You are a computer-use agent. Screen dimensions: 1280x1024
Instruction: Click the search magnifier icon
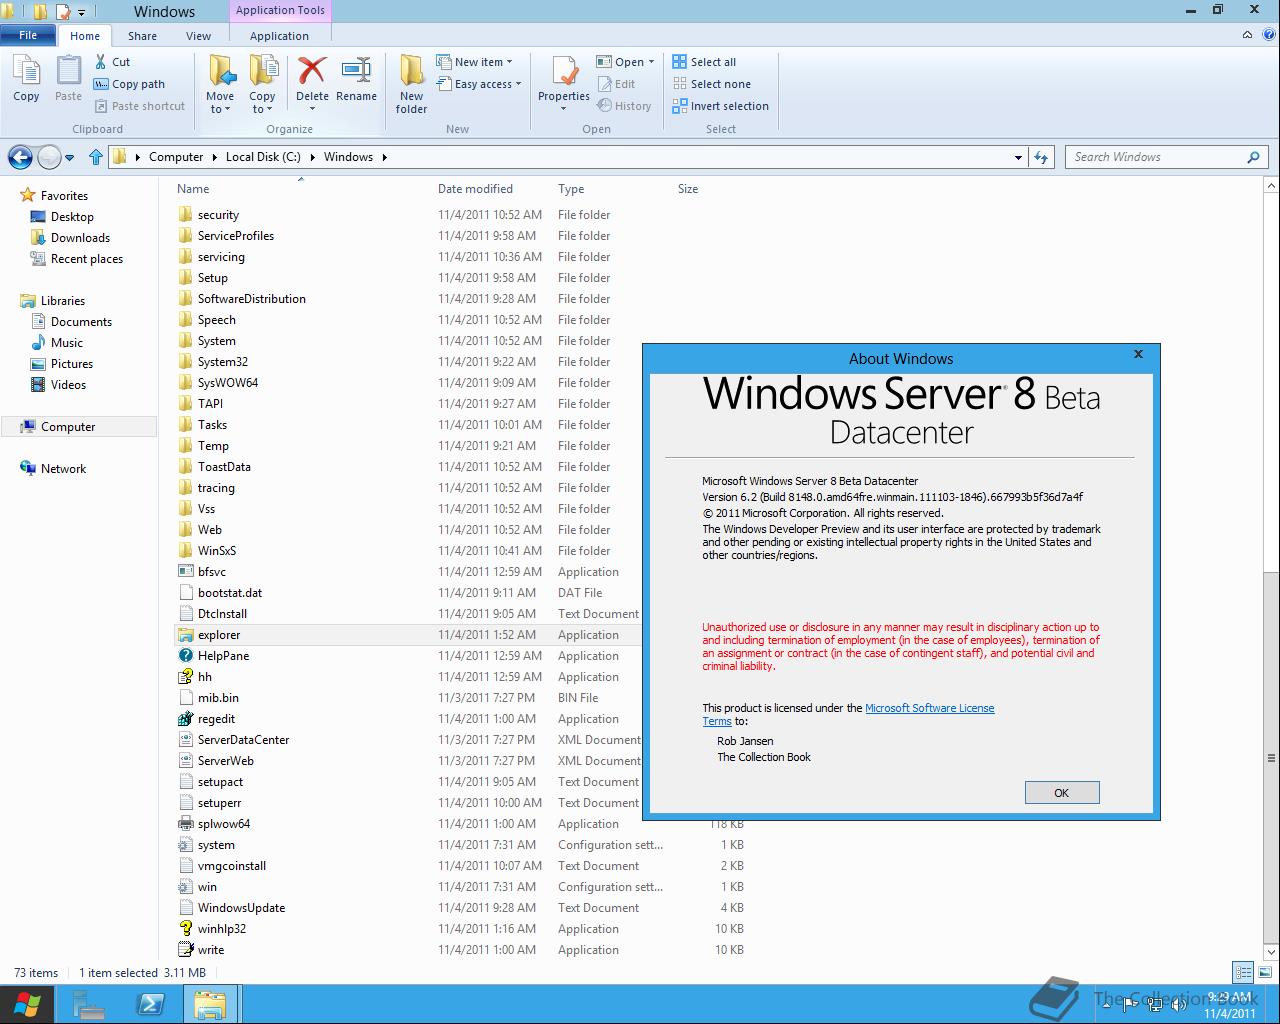point(1253,157)
